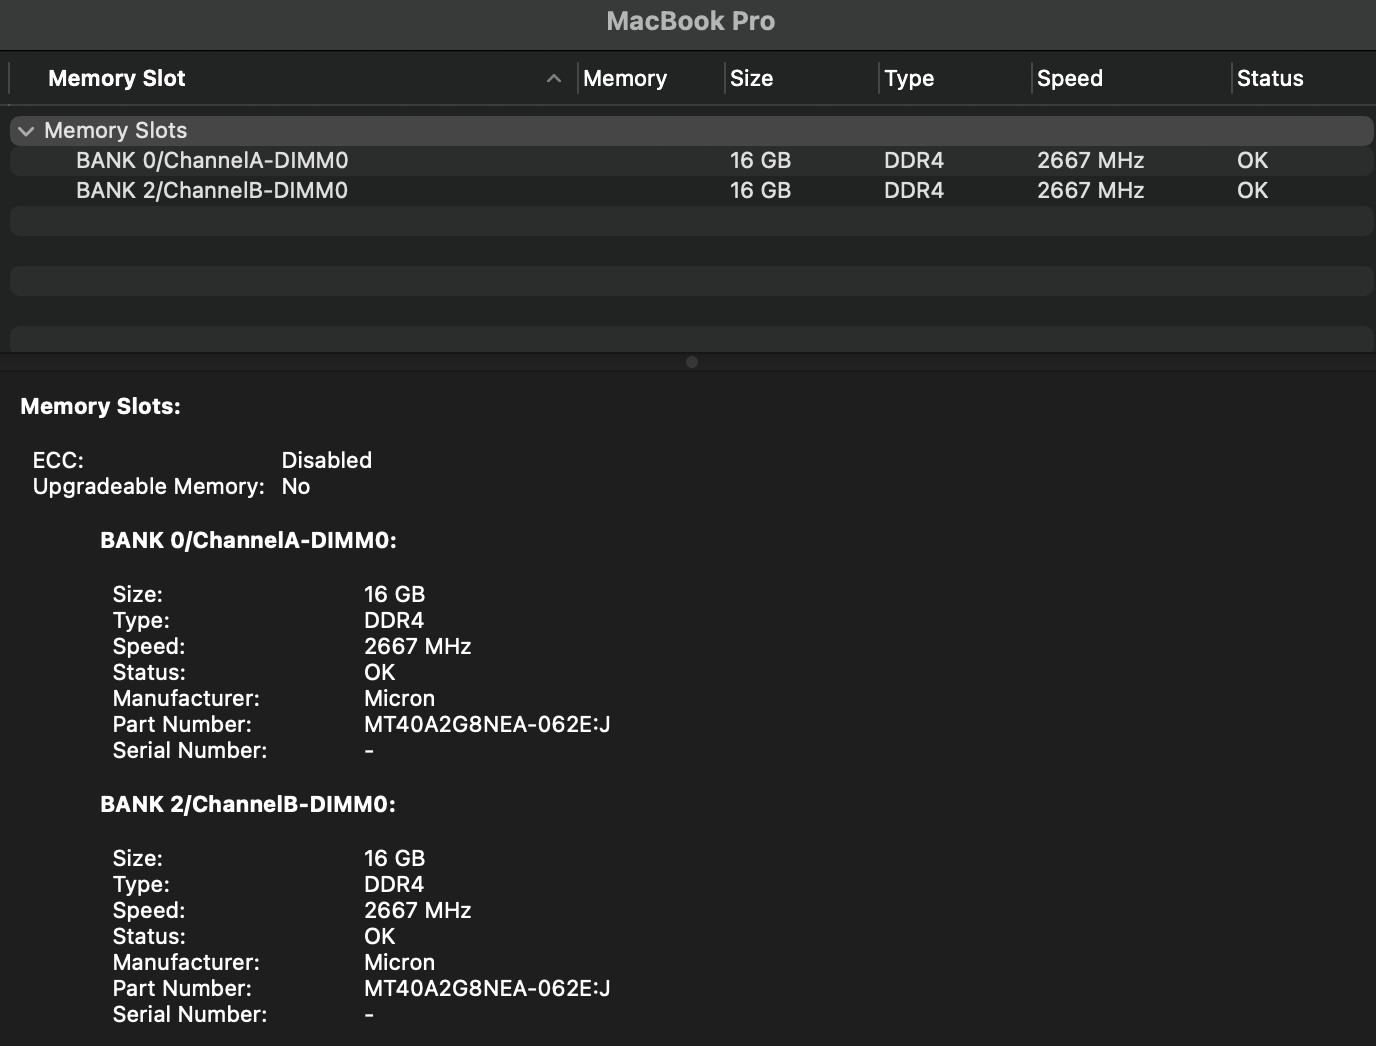Viewport: 1376px width, 1046px height.
Task: Click the Upgradeable Memory No value
Action: [296, 486]
